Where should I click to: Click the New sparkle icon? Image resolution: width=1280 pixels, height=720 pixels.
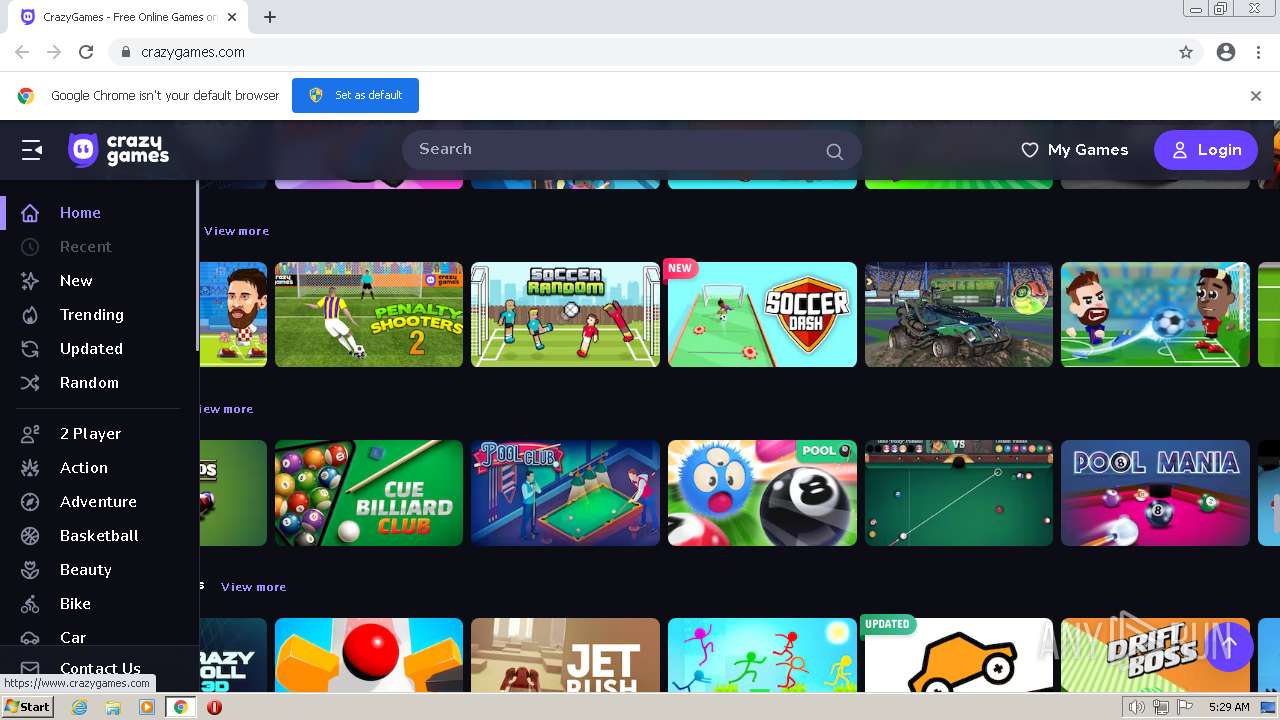tap(30, 281)
